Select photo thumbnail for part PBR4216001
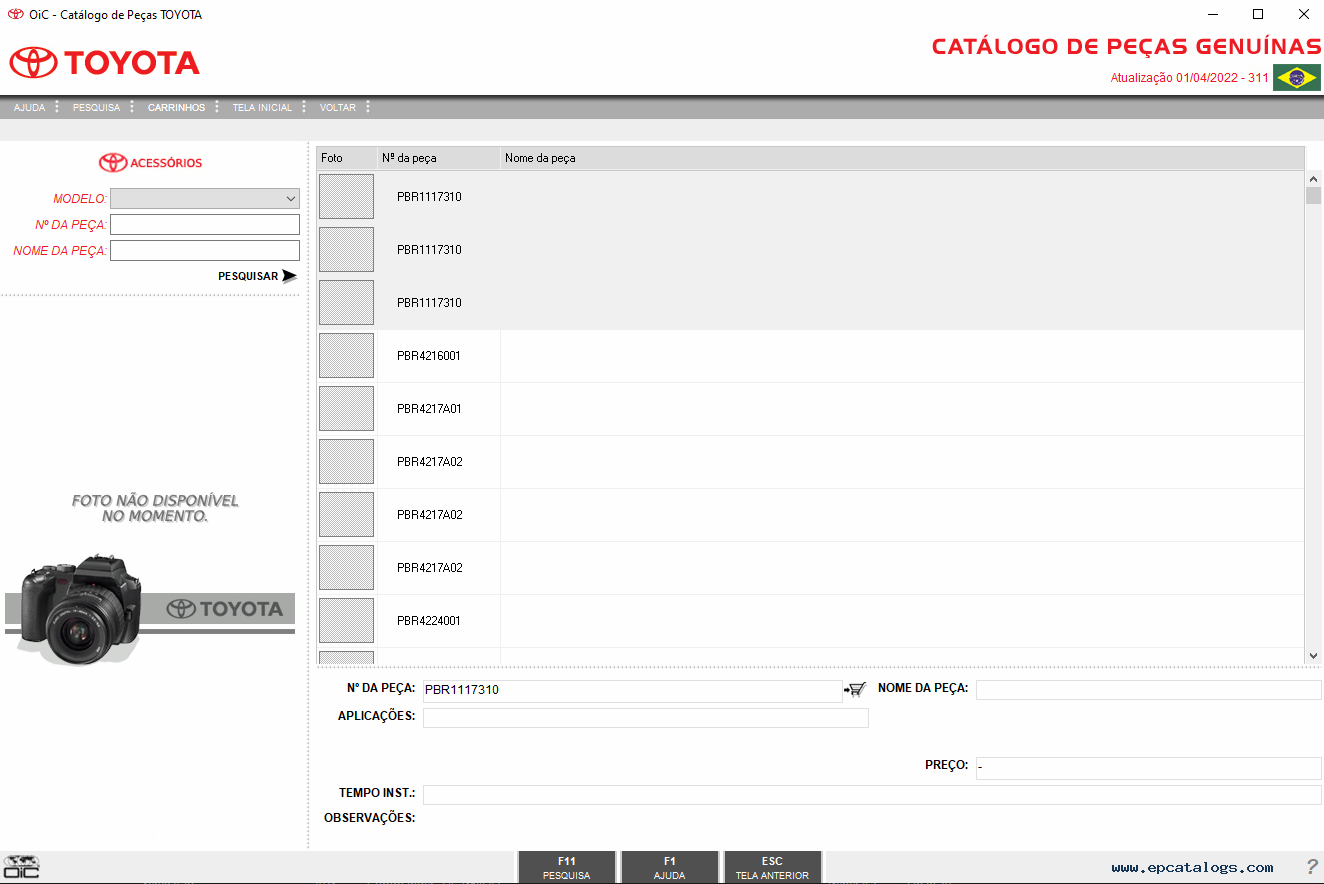 pos(346,356)
